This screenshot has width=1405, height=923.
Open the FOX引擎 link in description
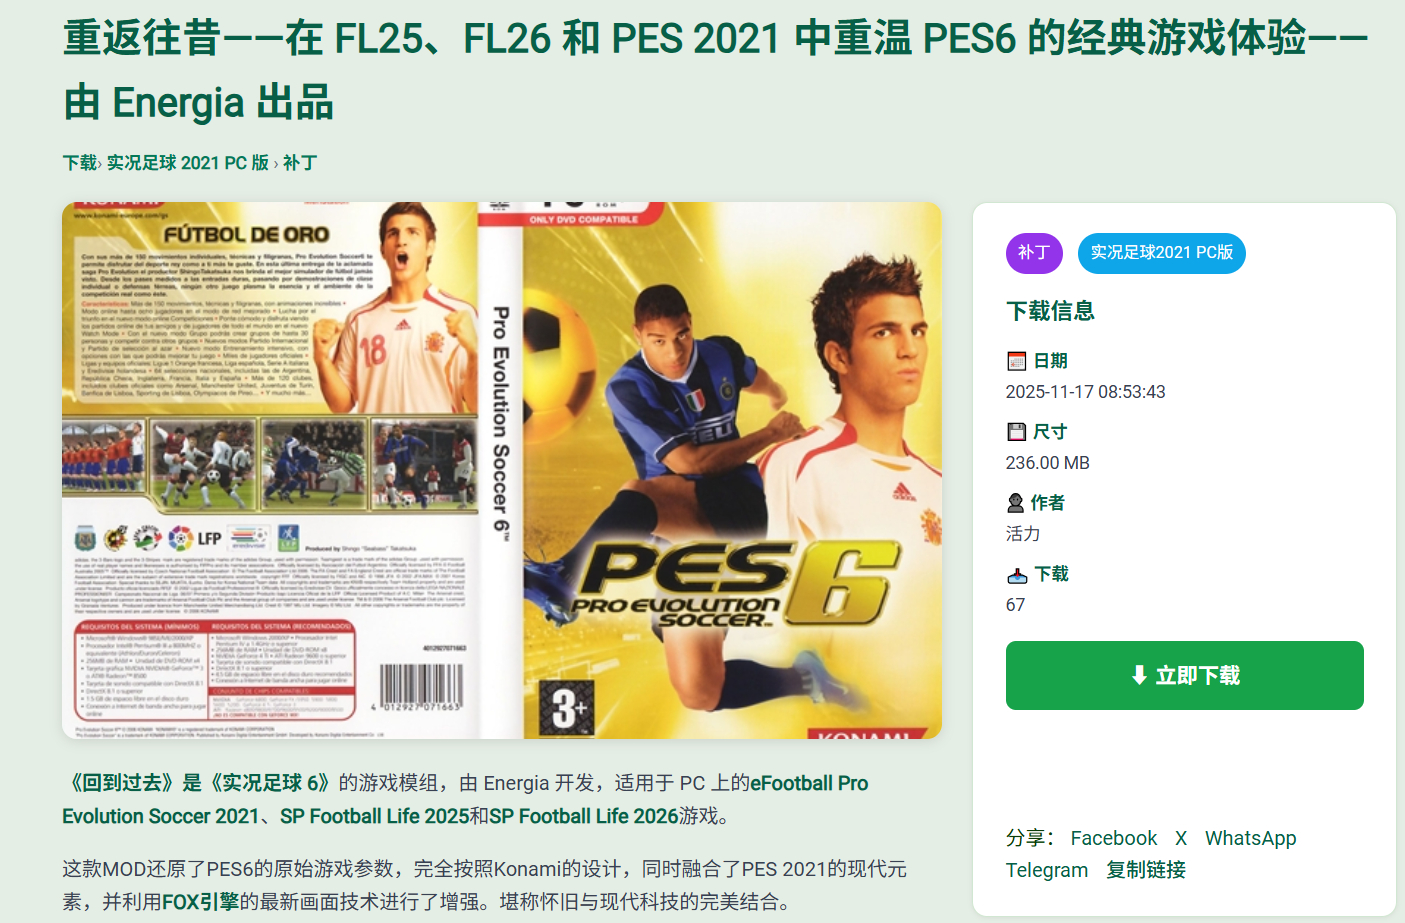tap(200, 902)
